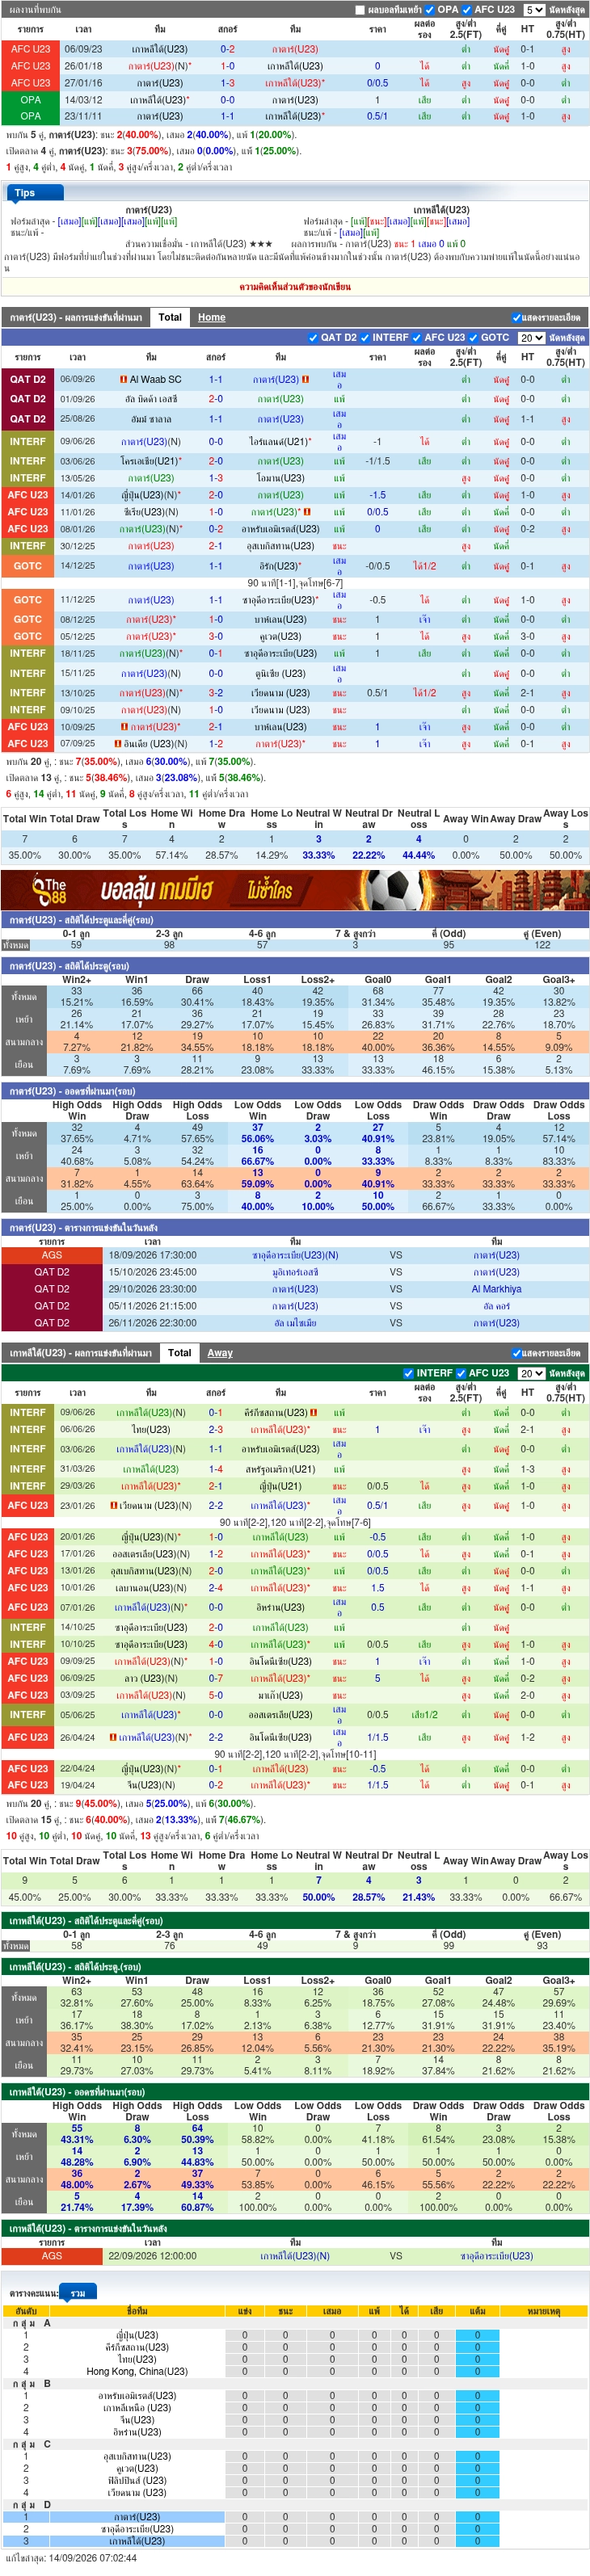Select Total tab in เกาหลีใต้(U23) past results

click(x=179, y=1352)
